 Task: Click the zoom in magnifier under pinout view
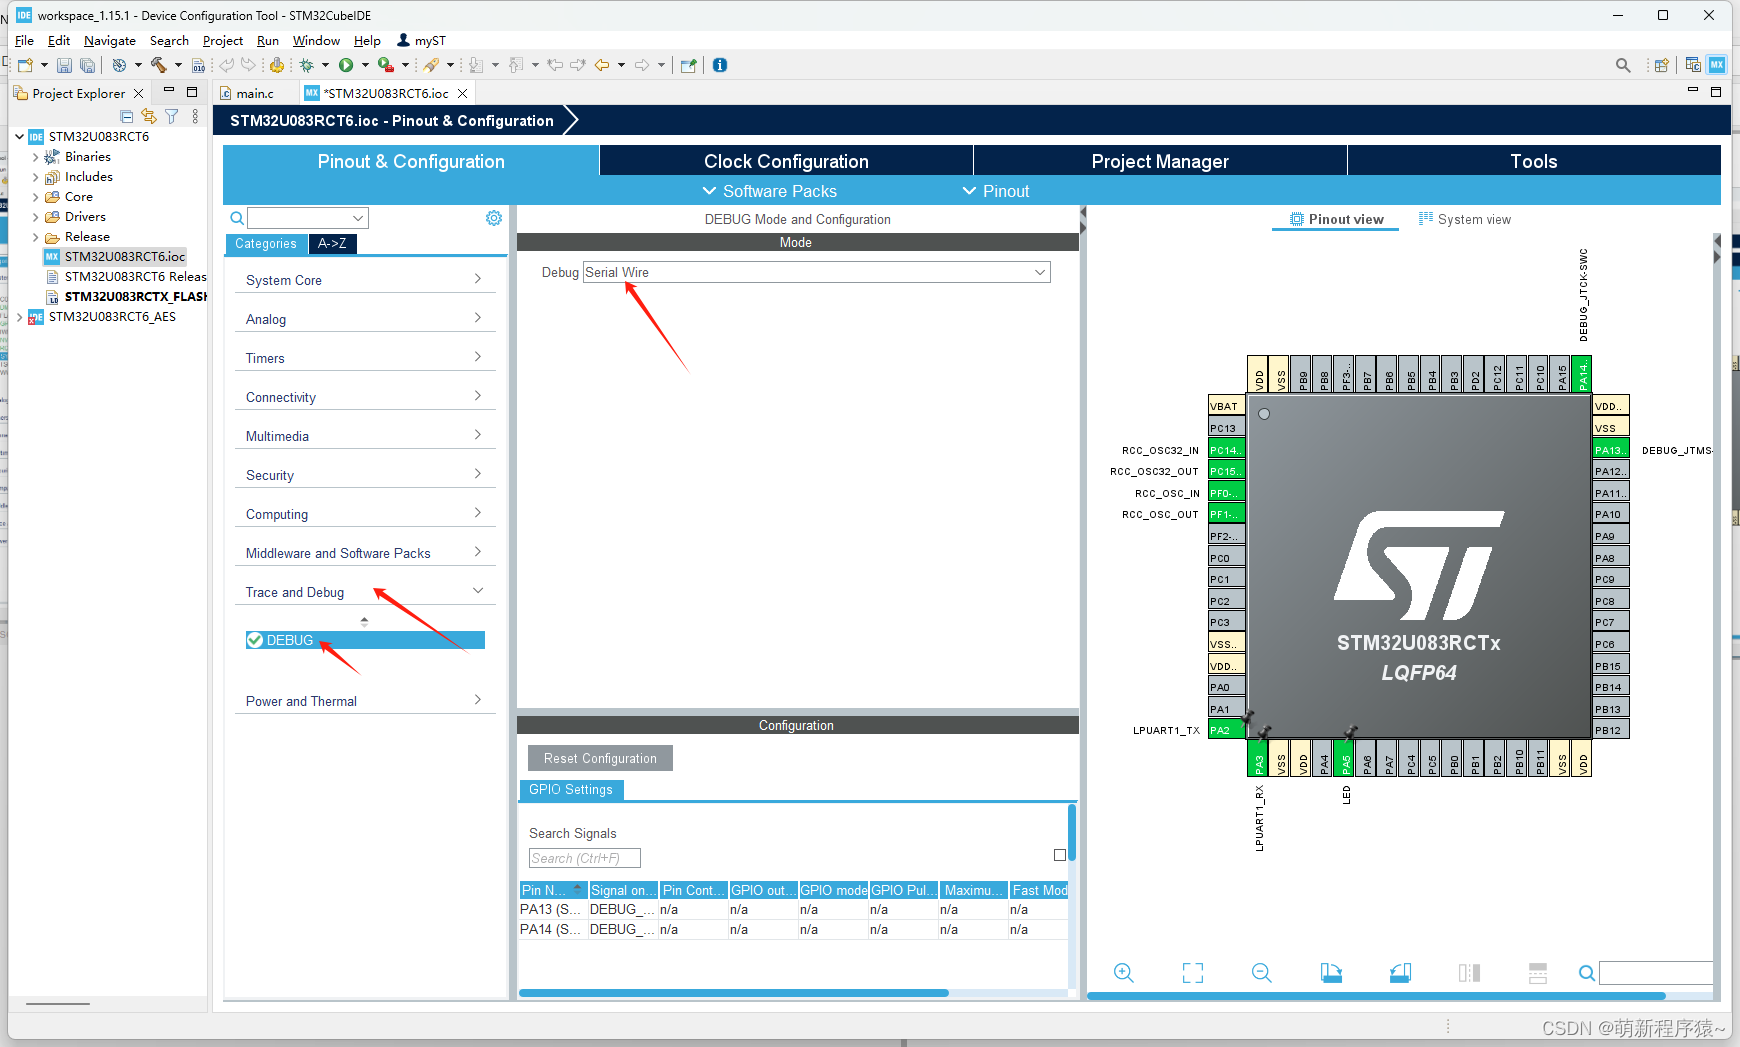[1122, 972]
